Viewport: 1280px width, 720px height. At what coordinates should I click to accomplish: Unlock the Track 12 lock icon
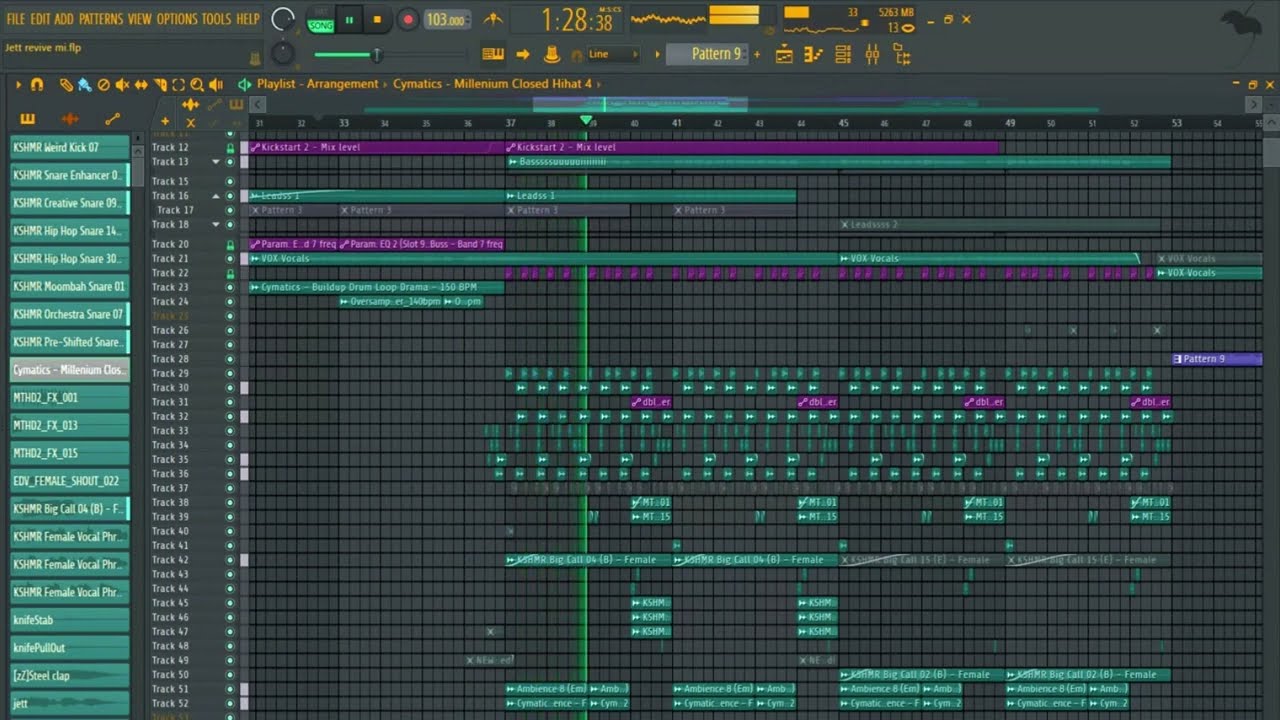click(230, 147)
